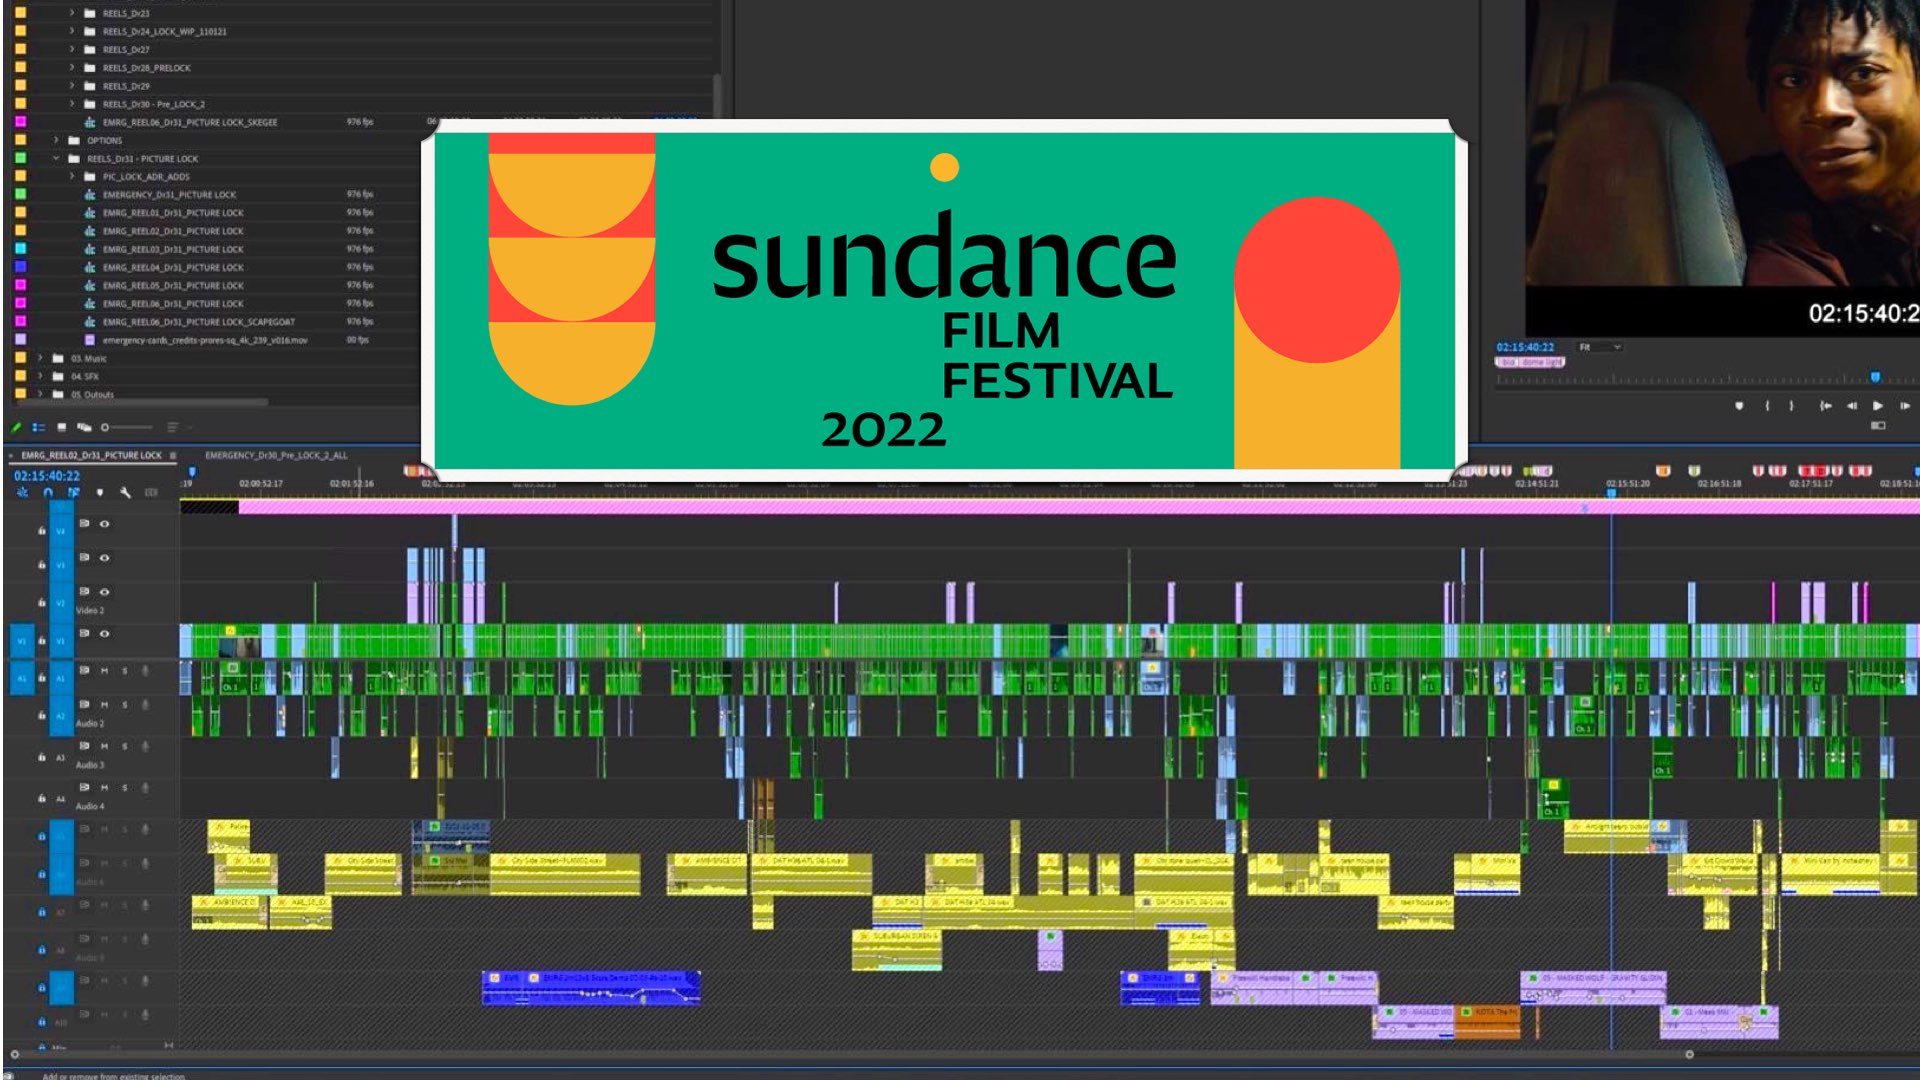The image size is (1920, 1080).
Task: Expand the REELS_Dr24_LOCK_WIP_110121 bin
Action: pyautogui.click(x=72, y=31)
